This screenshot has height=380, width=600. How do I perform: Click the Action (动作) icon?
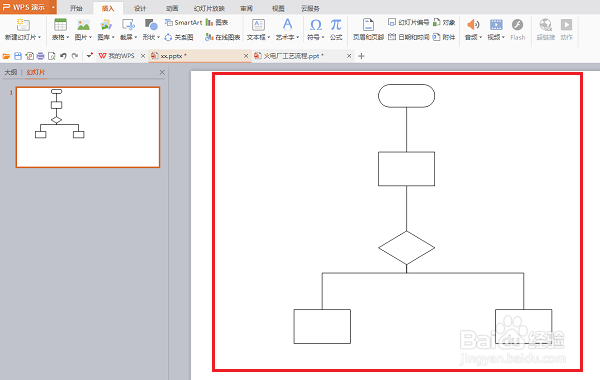pos(566,25)
